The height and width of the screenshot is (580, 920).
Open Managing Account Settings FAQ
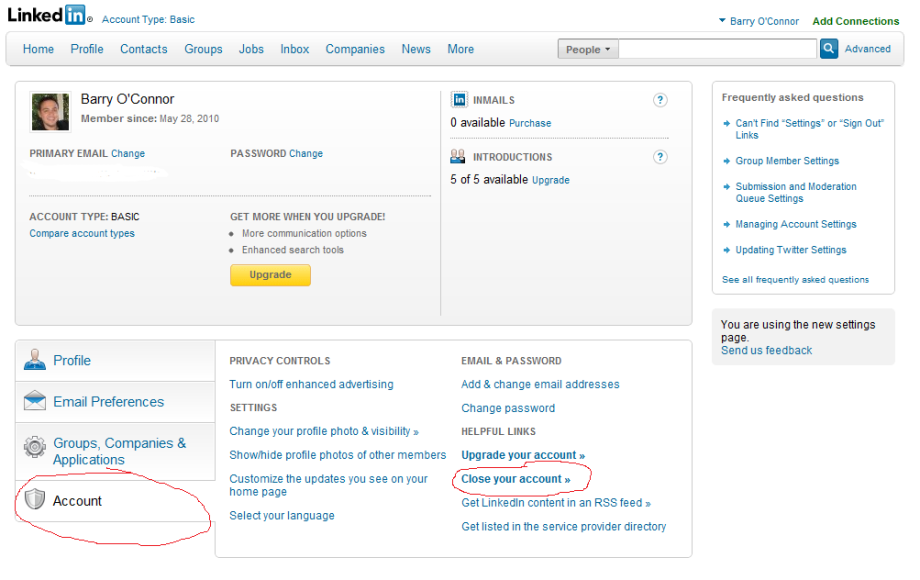796,224
